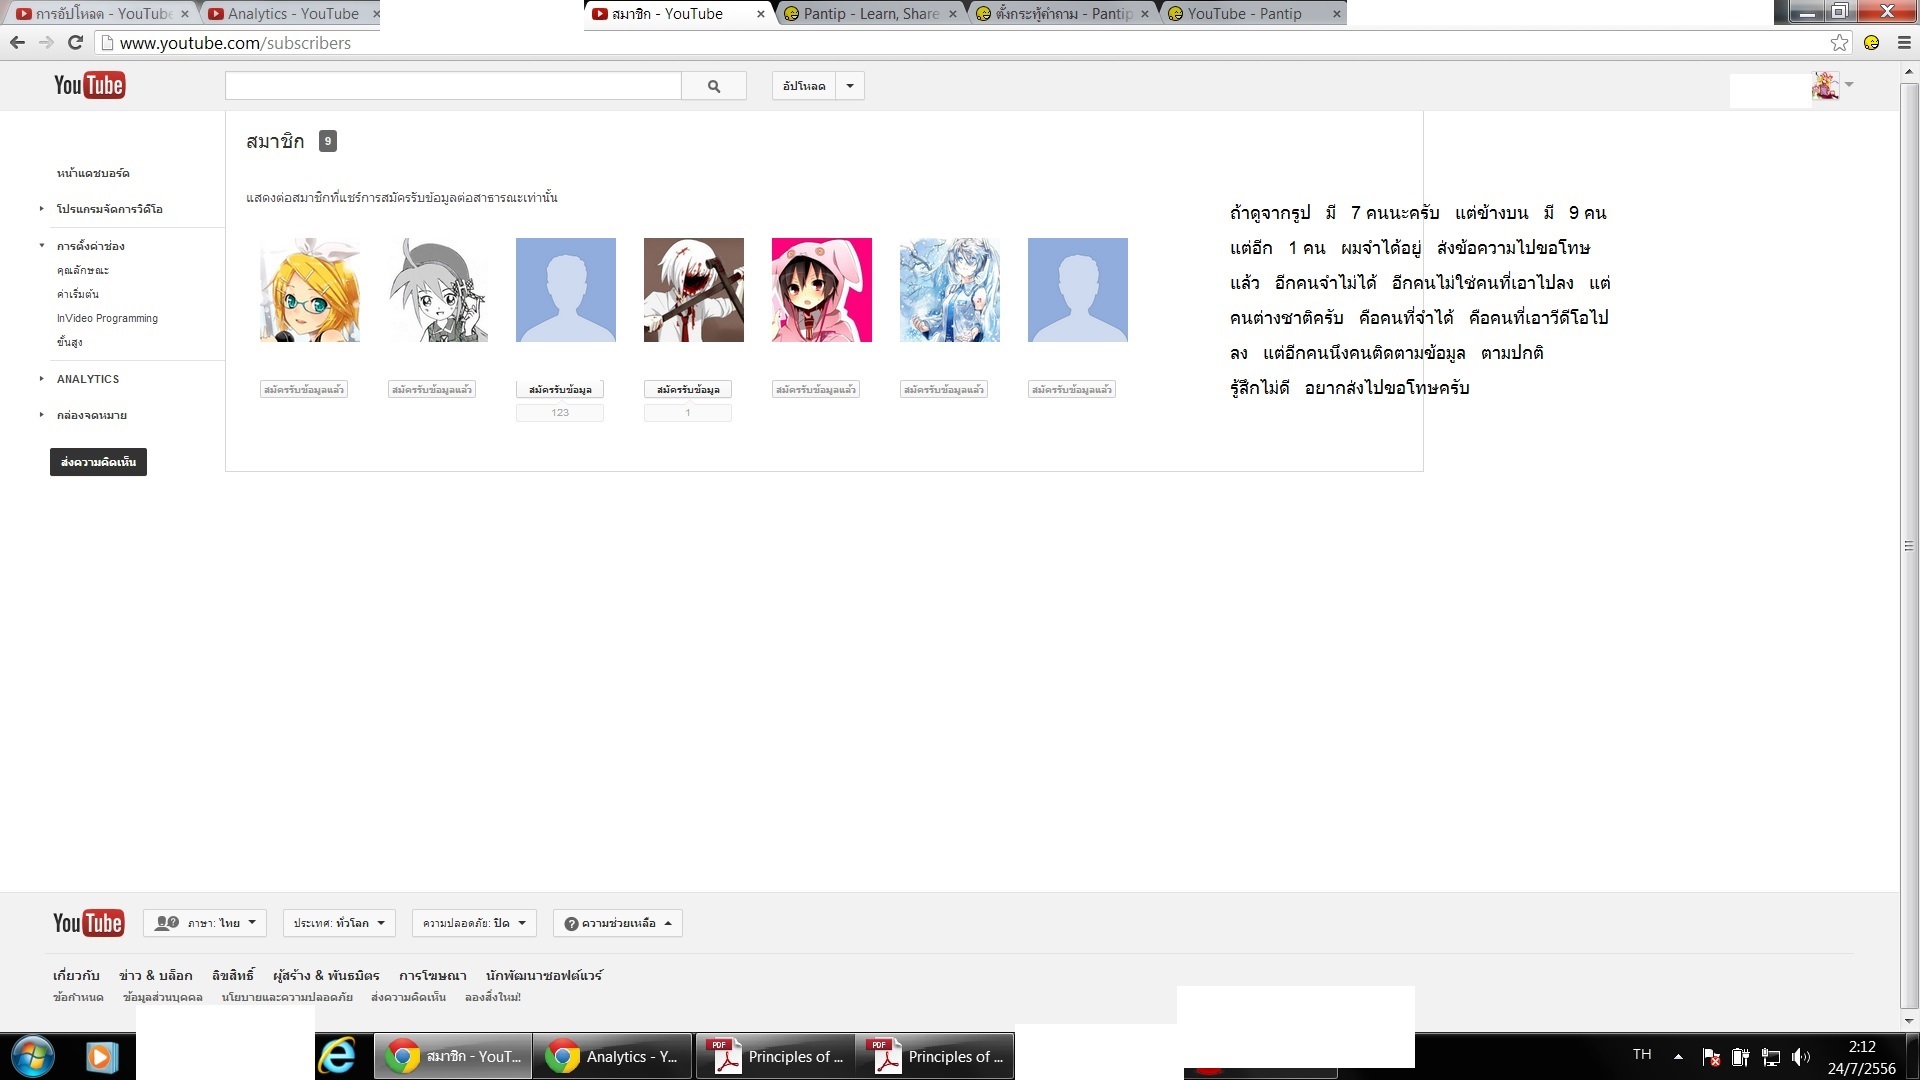Click the Windows Start orb
The height and width of the screenshot is (1080, 1920).
coord(32,1056)
